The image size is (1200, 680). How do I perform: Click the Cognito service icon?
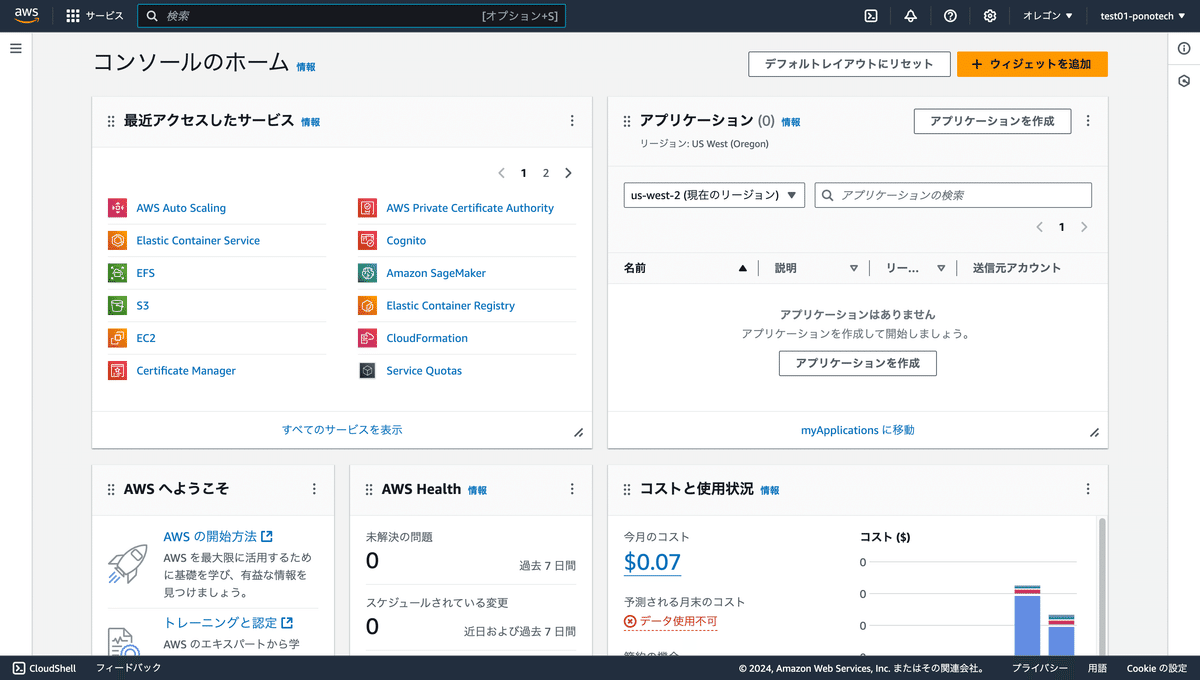pos(367,240)
